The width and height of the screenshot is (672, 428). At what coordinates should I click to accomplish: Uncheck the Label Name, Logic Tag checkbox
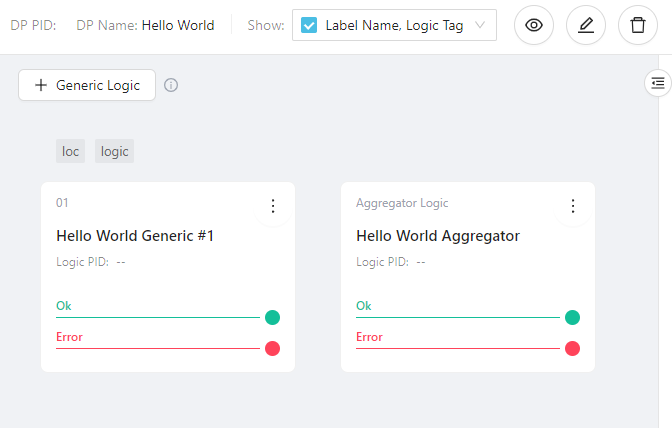click(310, 25)
